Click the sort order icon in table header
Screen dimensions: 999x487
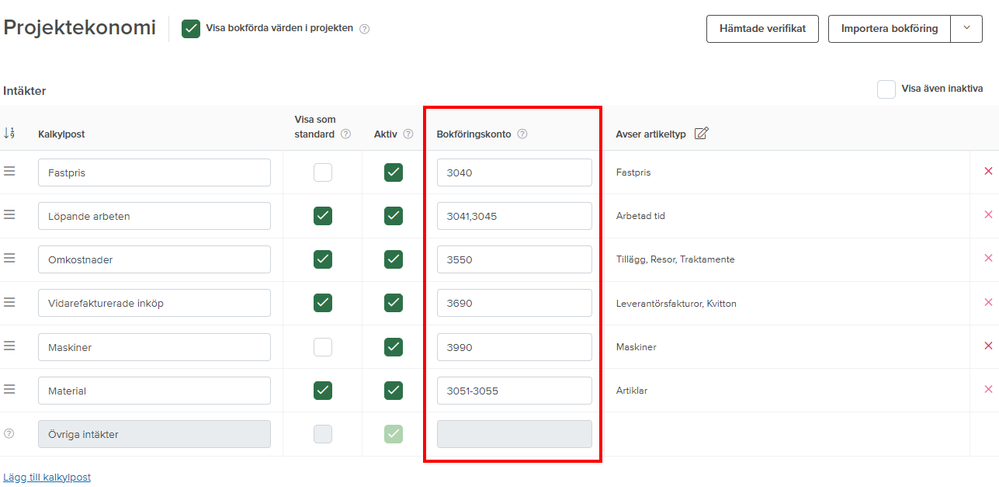click(10, 133)
